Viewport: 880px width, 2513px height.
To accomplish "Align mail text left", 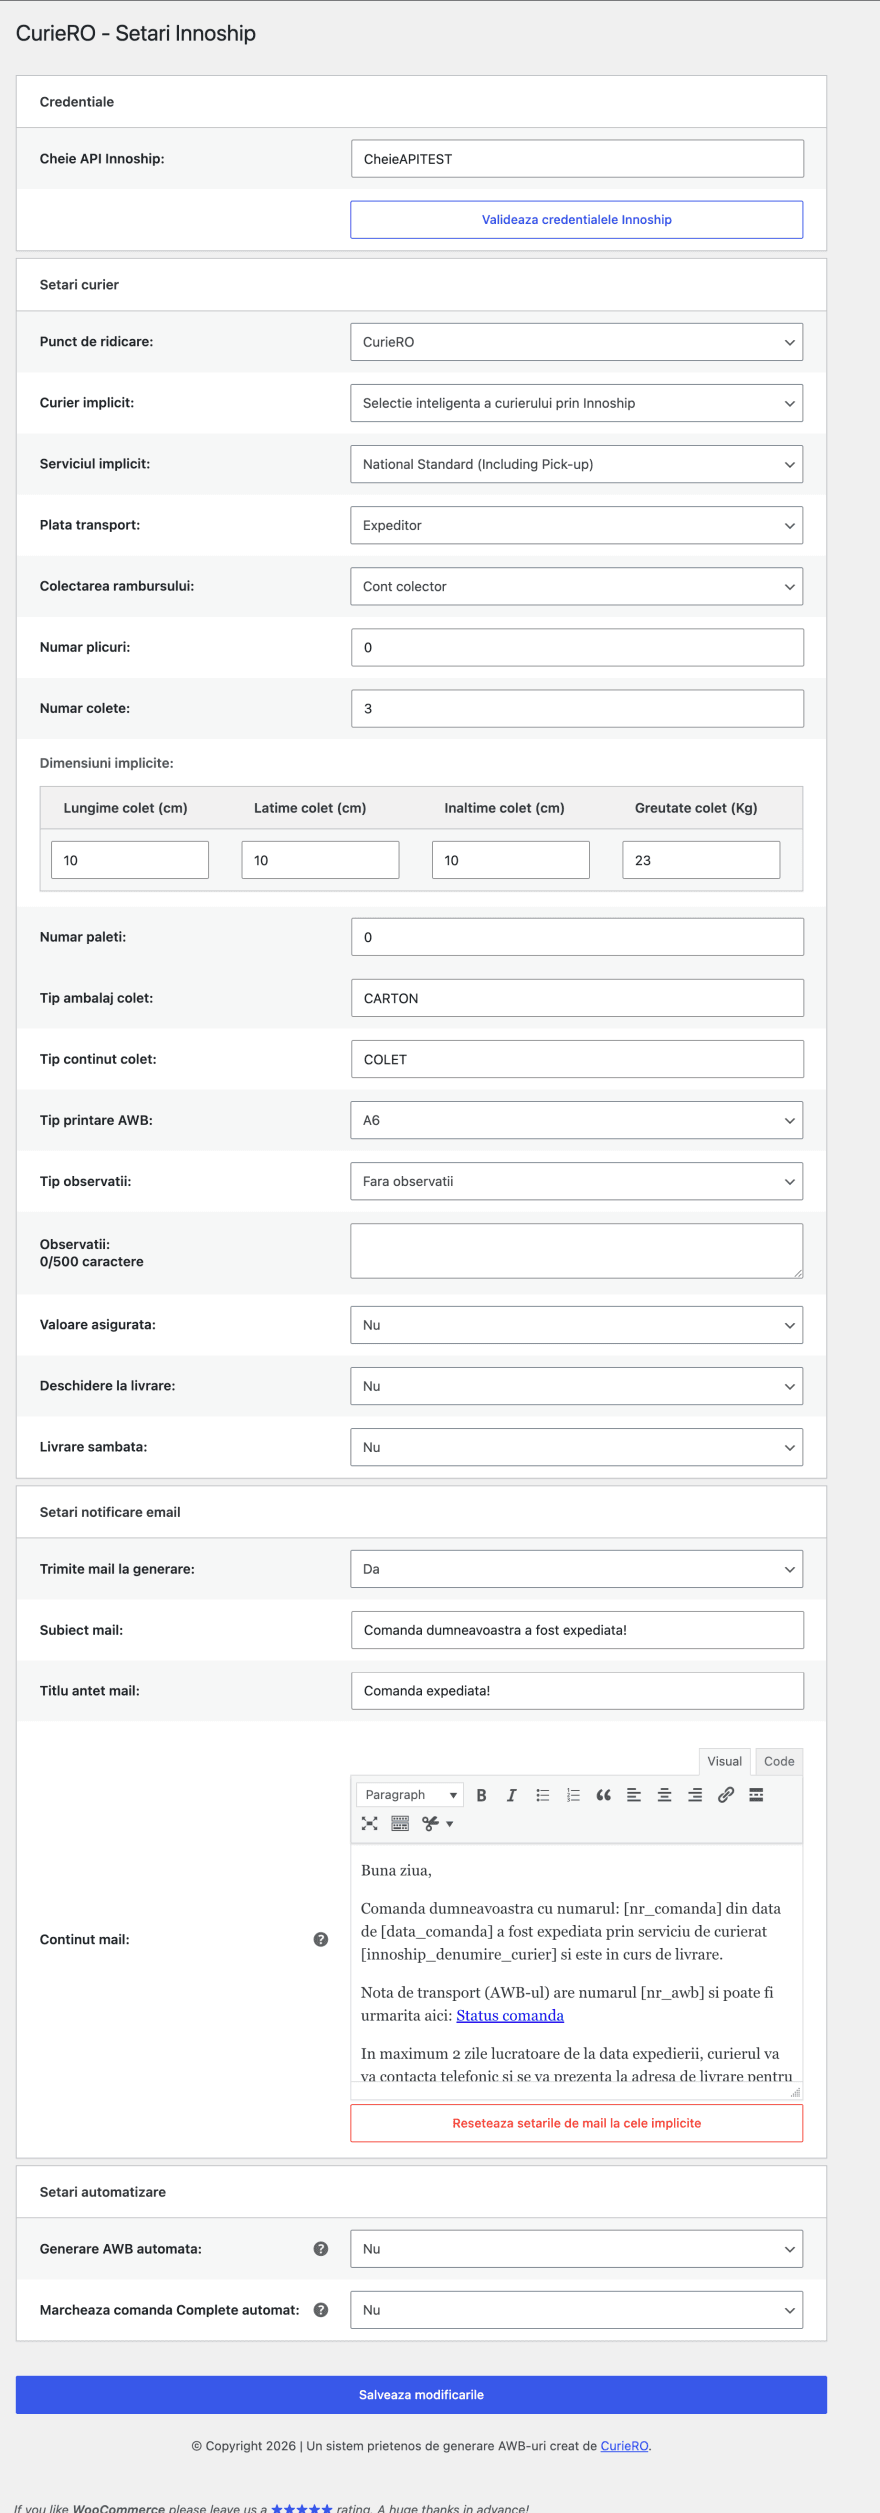I will (x=634, y=1795).
